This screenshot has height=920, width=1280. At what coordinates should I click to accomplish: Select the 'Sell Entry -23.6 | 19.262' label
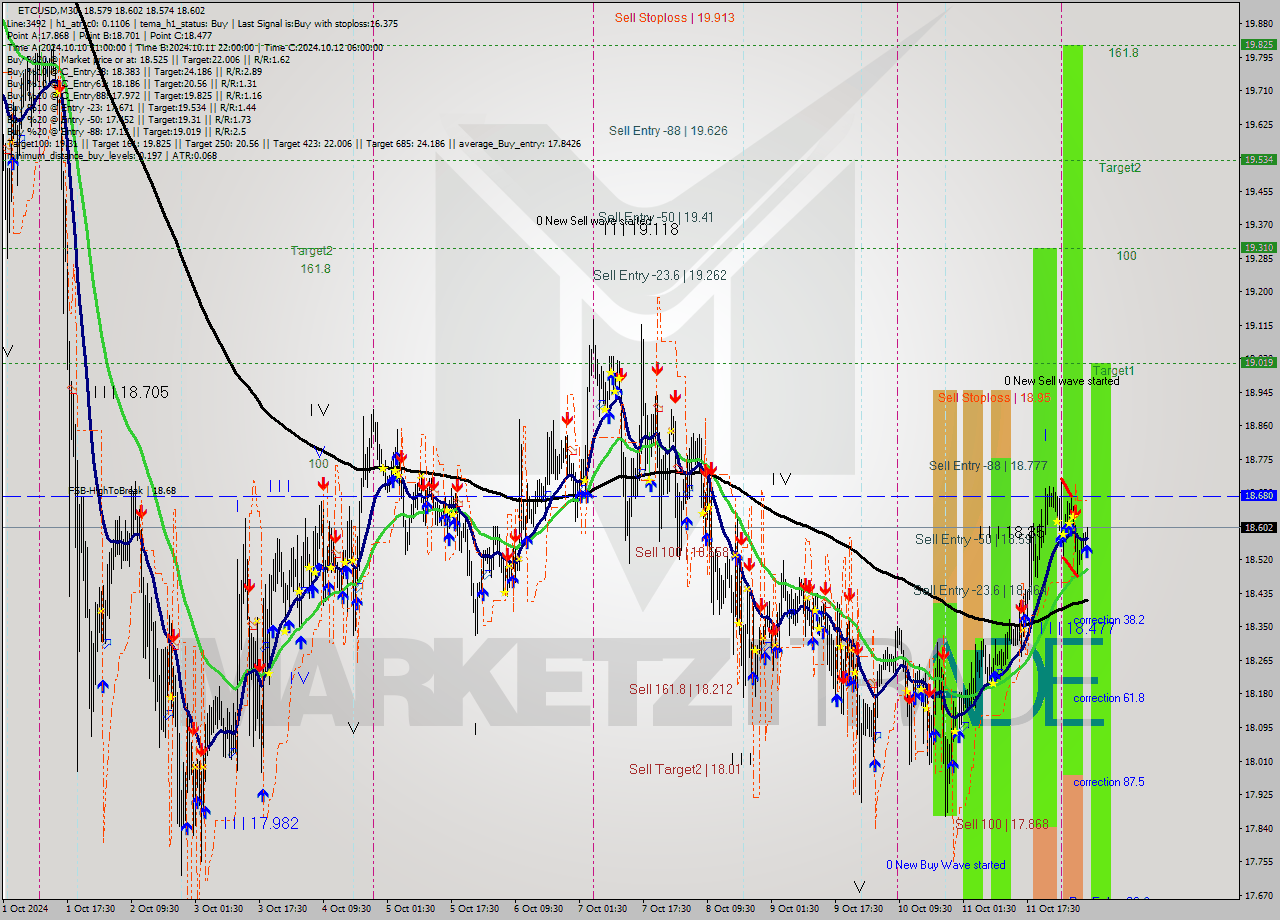[660, 275]
